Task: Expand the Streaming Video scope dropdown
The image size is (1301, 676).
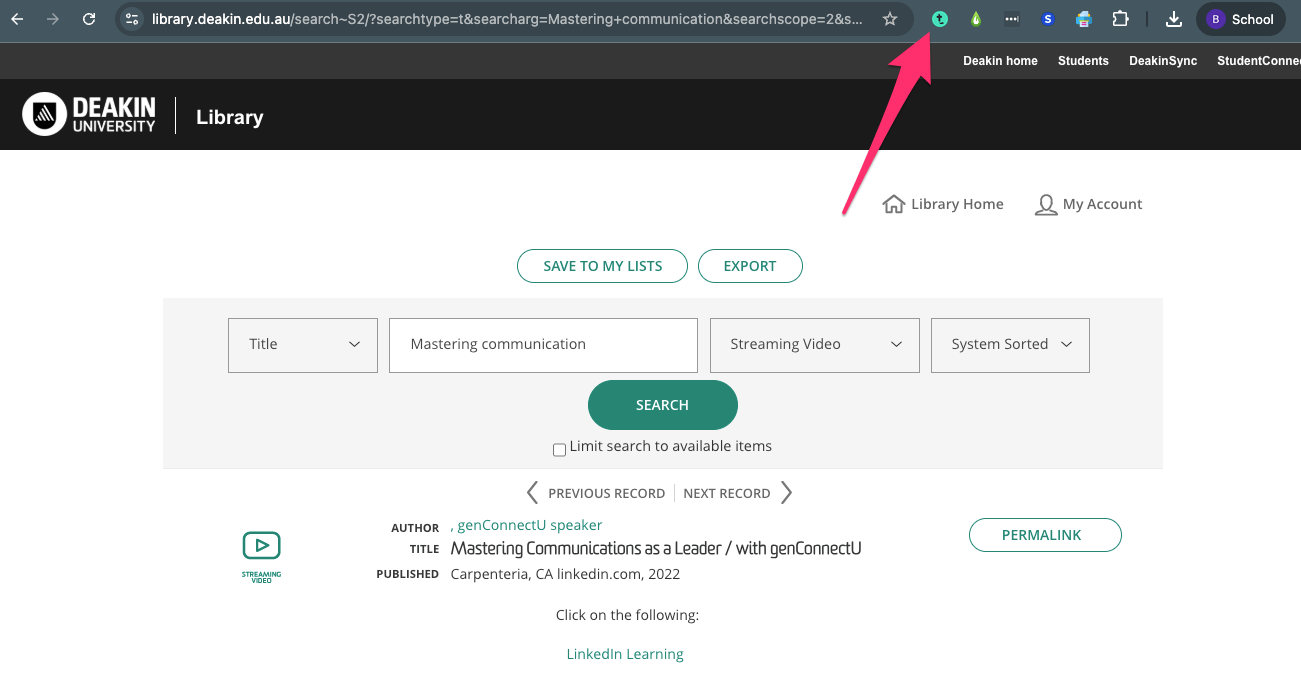Action: pos(814,345)
